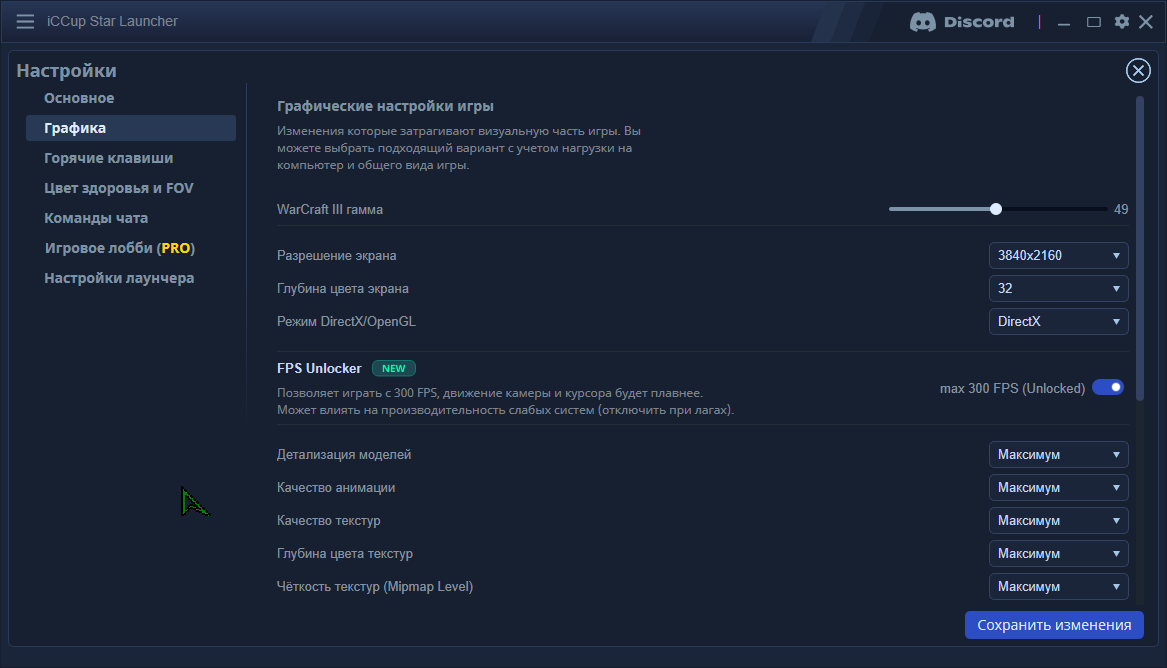Screen dimensions: 1167x668
Task: Click the Сохранить изменения button
Action: [x=1054, y=625]
